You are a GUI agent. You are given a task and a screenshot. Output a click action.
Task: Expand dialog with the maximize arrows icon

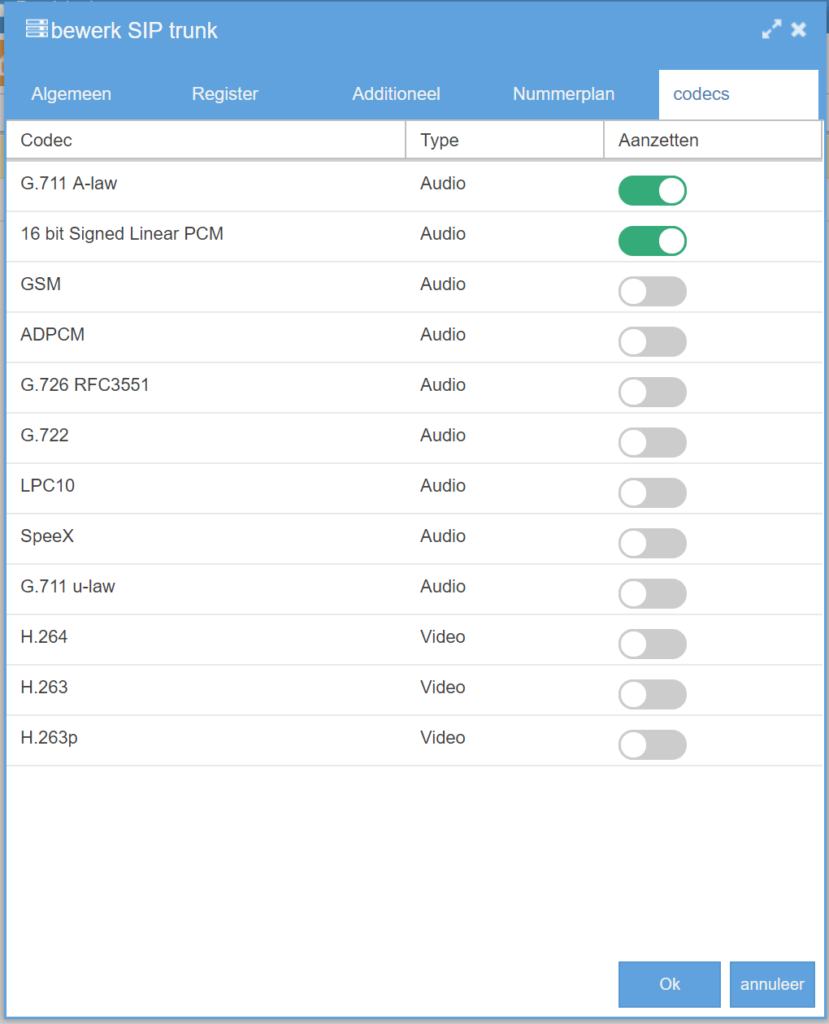[x=771, y=30]
